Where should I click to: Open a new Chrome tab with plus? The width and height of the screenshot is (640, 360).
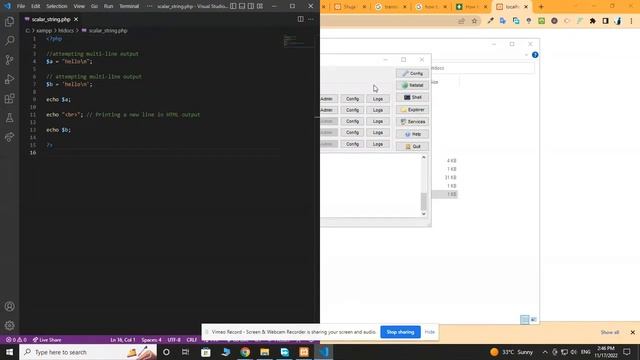541,7
